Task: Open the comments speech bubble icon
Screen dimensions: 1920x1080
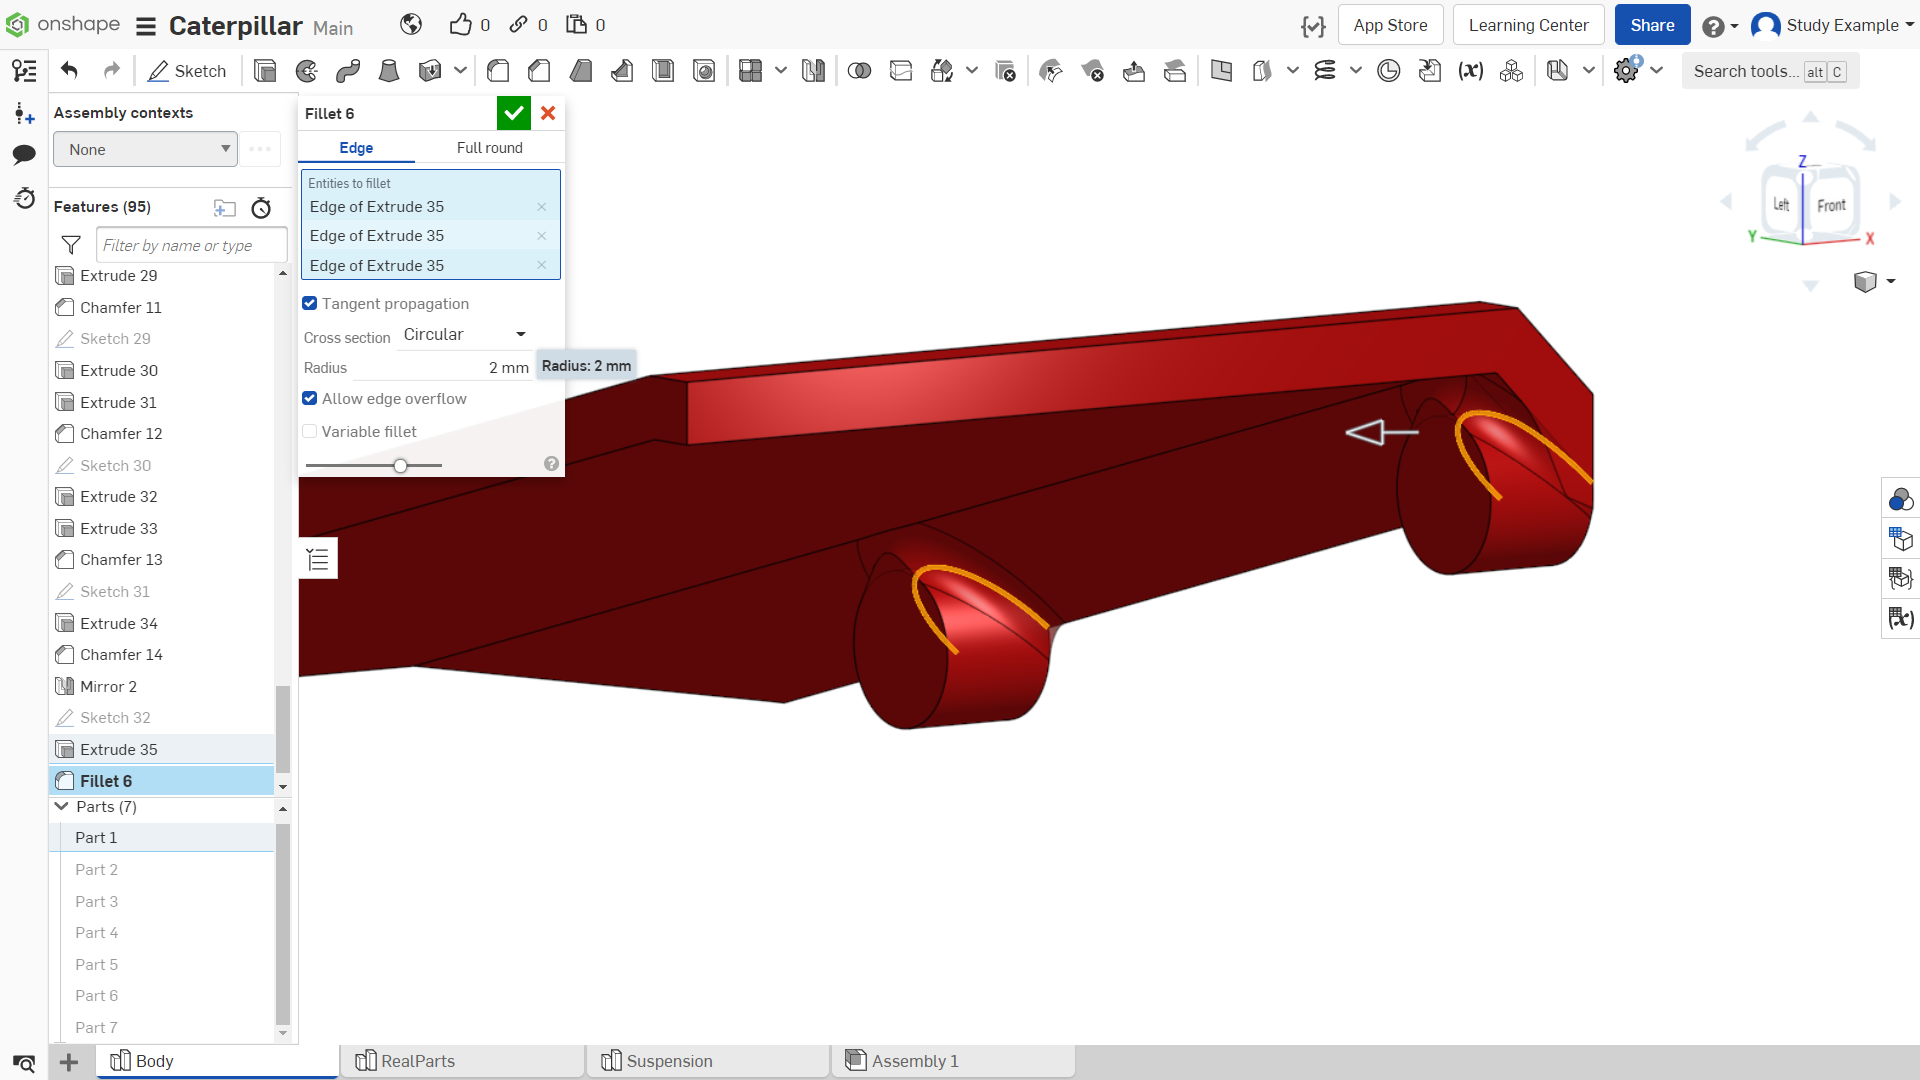Action: [x=24, y=154]
